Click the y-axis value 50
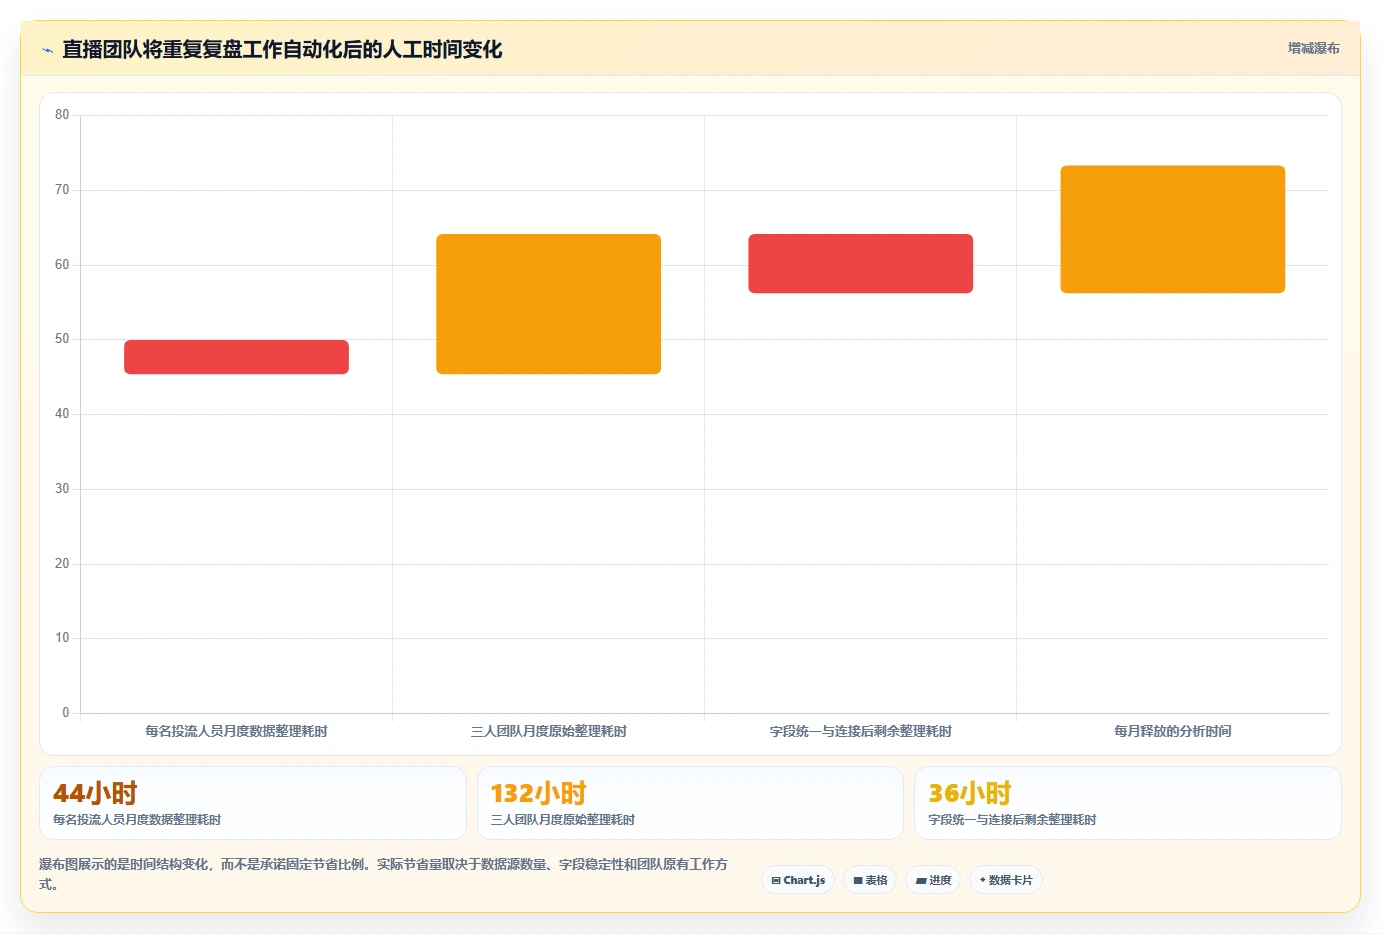1381x934 pixels. coord(62,339)
